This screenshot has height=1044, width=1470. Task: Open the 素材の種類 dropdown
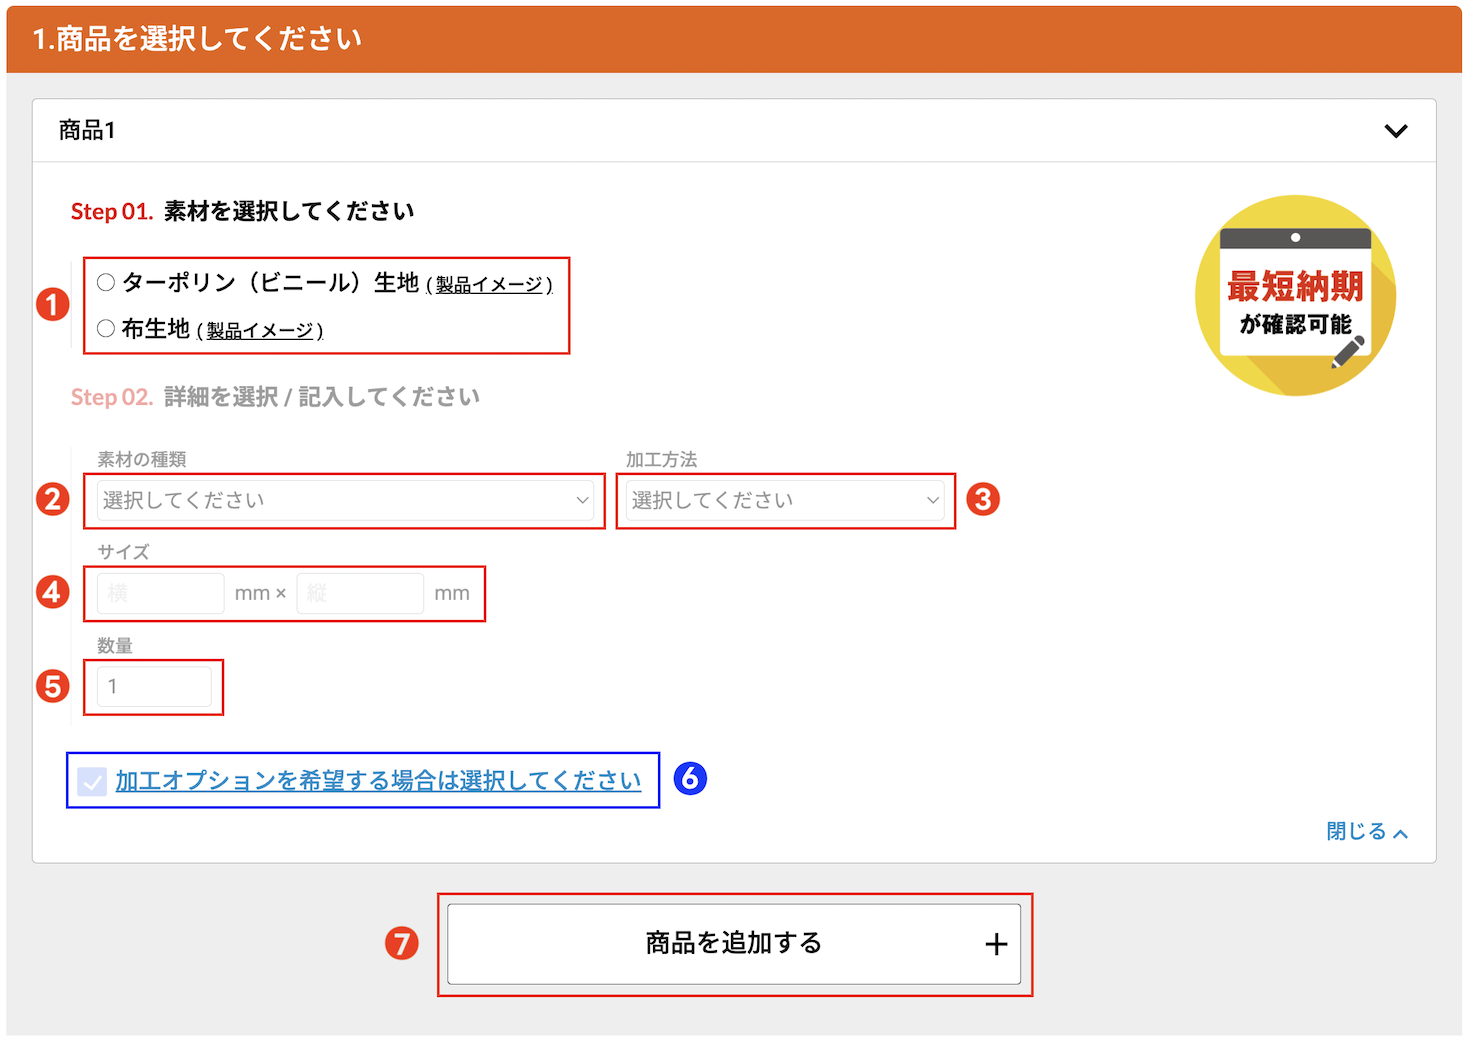click(344, 499)
